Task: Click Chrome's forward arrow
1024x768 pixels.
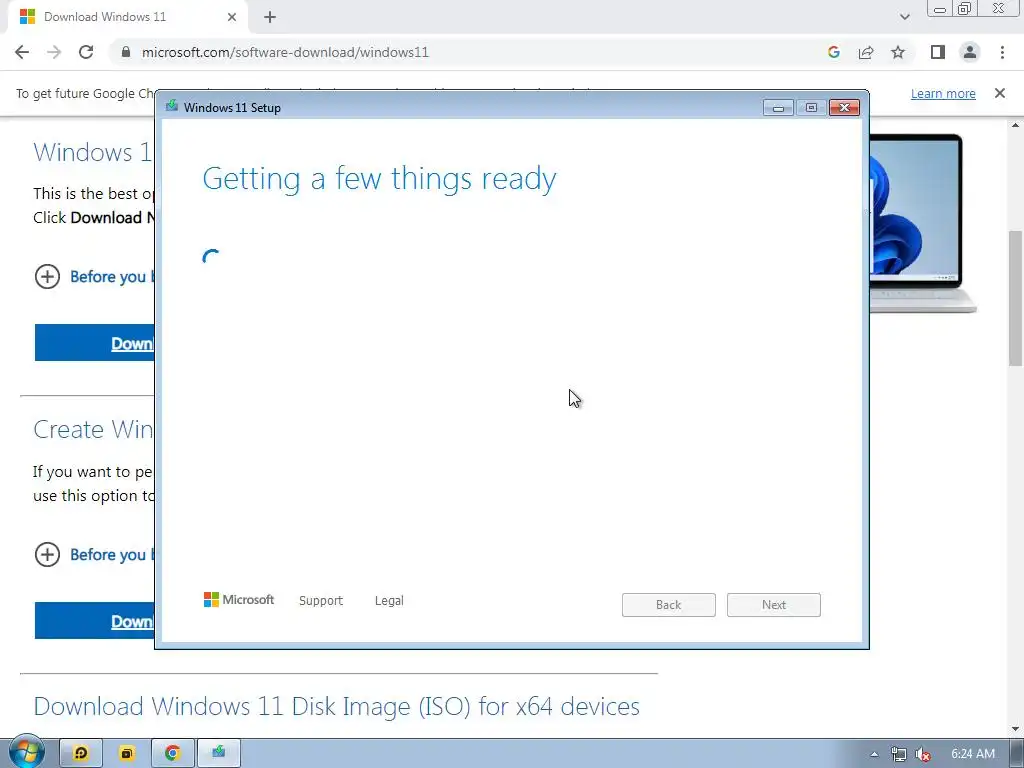Action: 54,52
